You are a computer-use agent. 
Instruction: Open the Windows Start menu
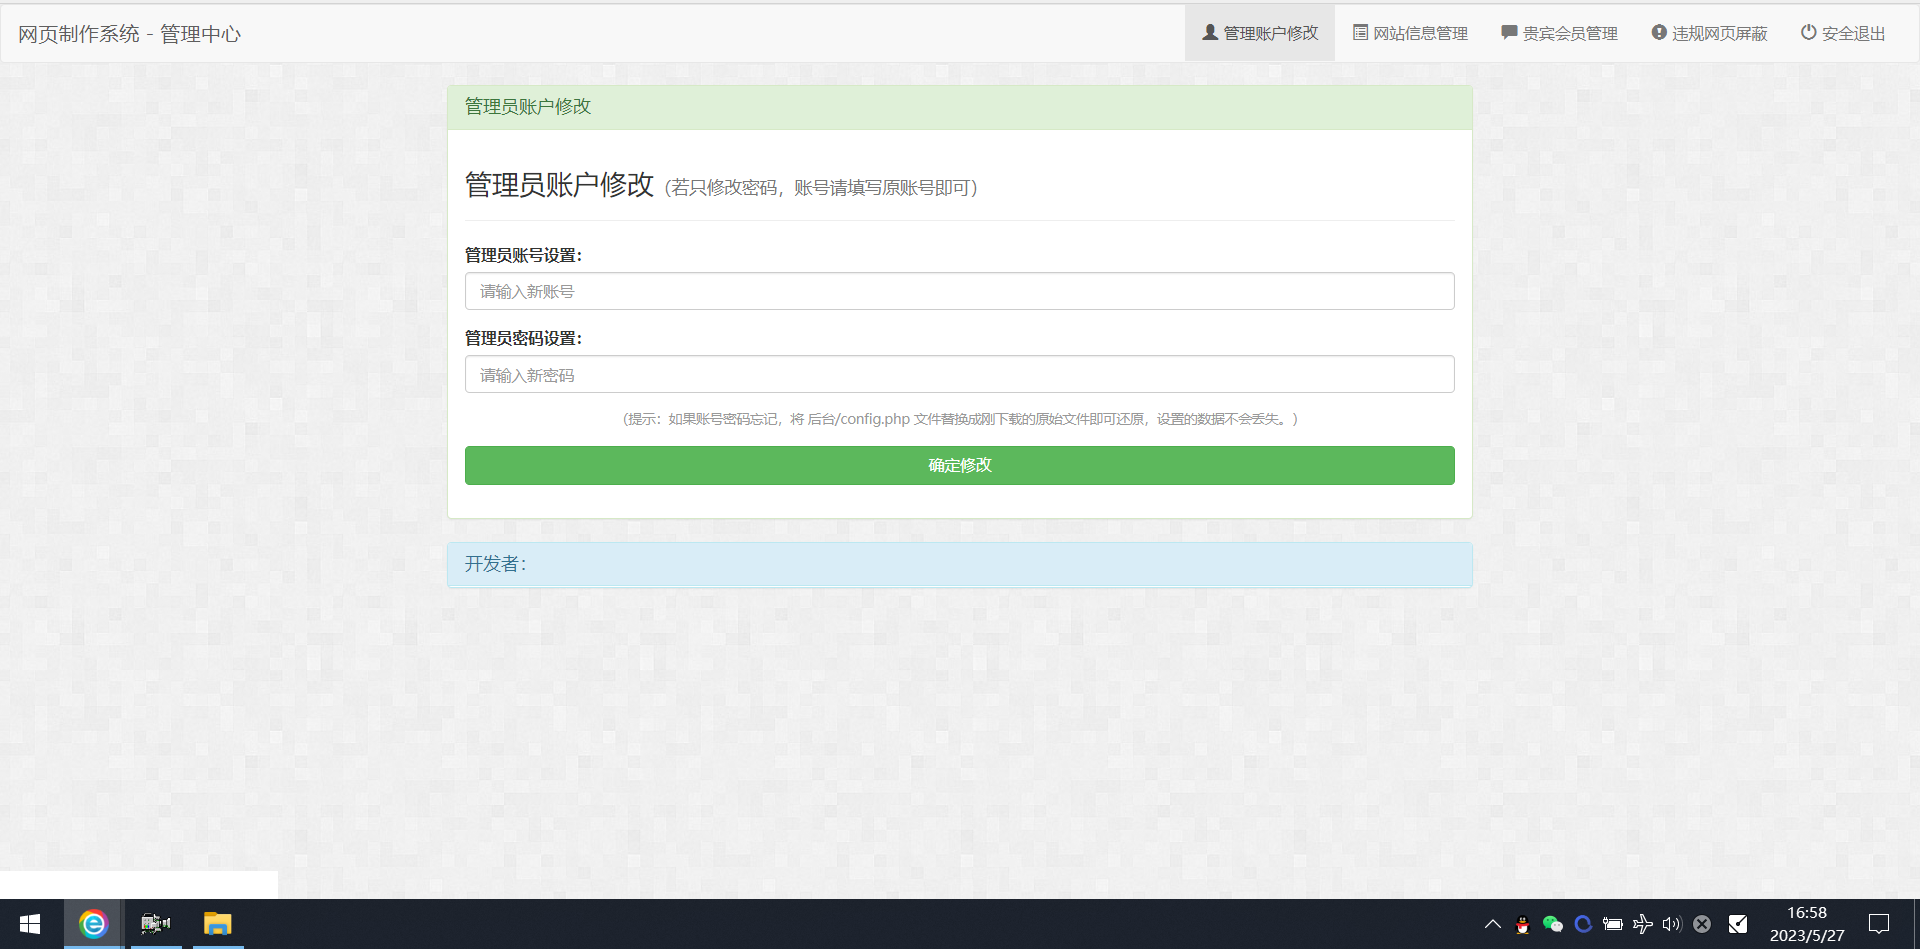click(30, 924)
